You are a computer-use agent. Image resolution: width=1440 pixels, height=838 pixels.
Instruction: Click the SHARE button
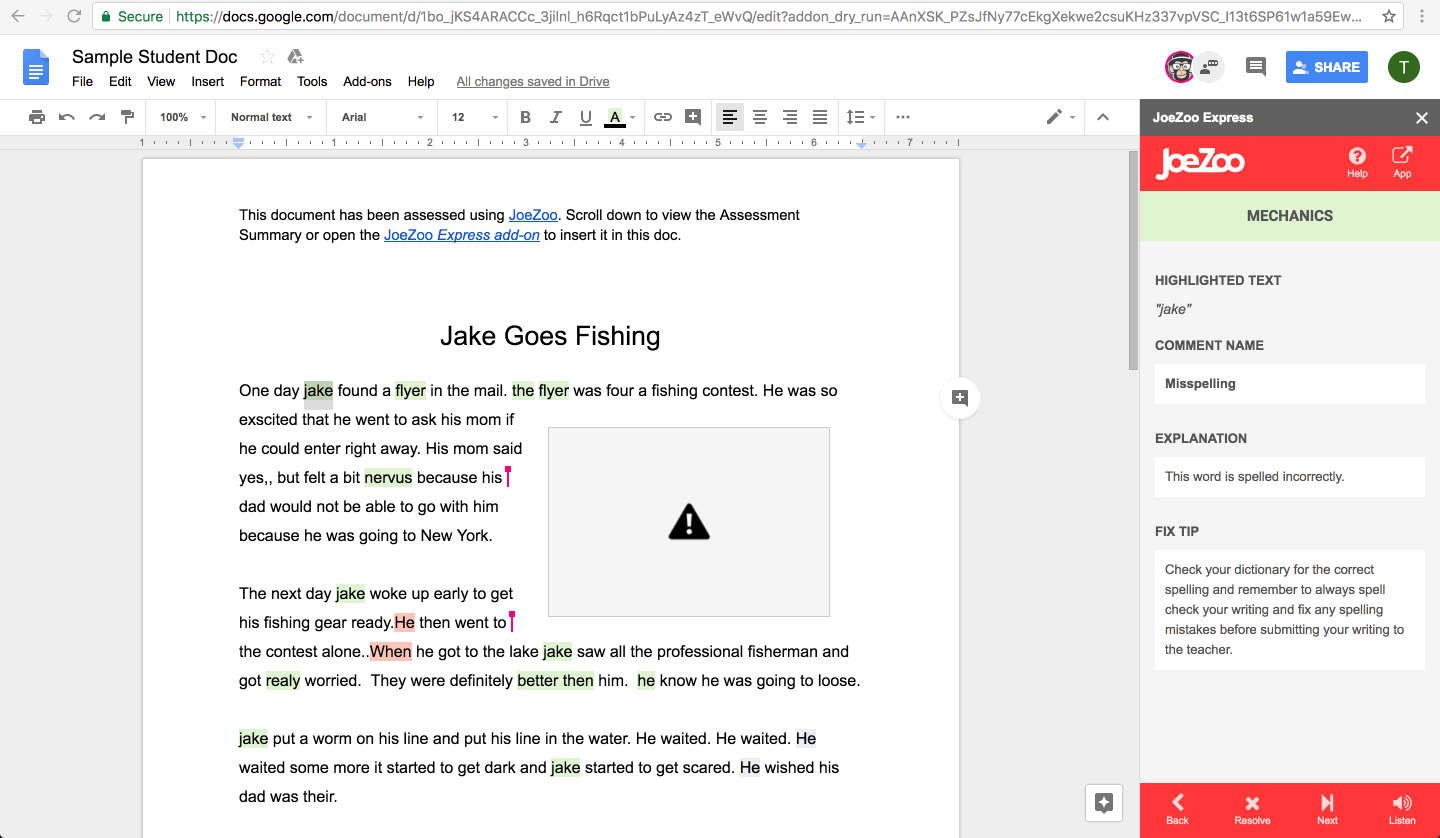click(1326, 67)
